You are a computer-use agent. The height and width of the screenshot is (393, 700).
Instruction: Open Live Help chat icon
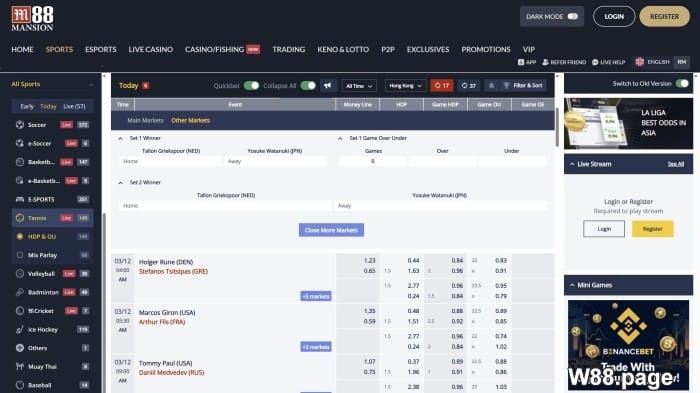pyautogui.click(x=595, y=62)
